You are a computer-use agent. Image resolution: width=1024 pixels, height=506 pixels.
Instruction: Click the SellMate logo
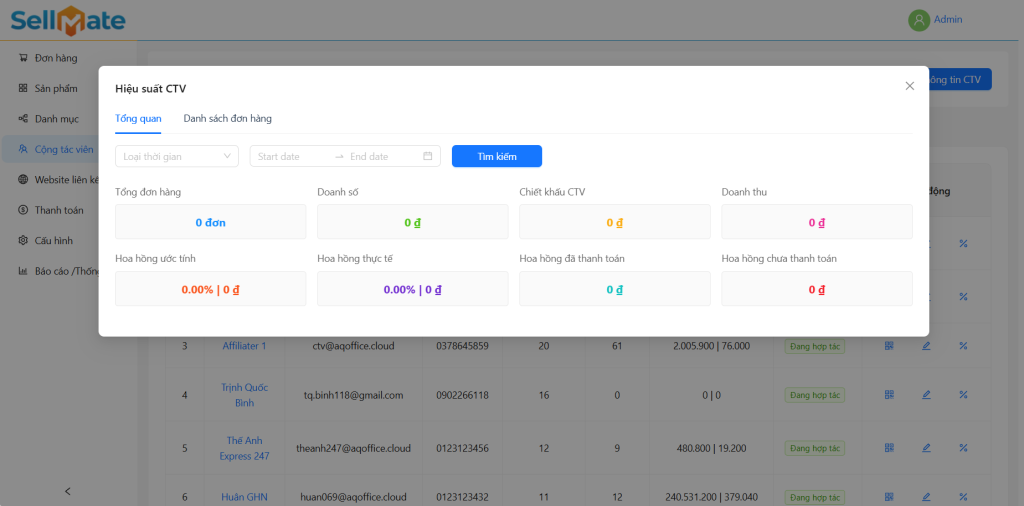68,19
